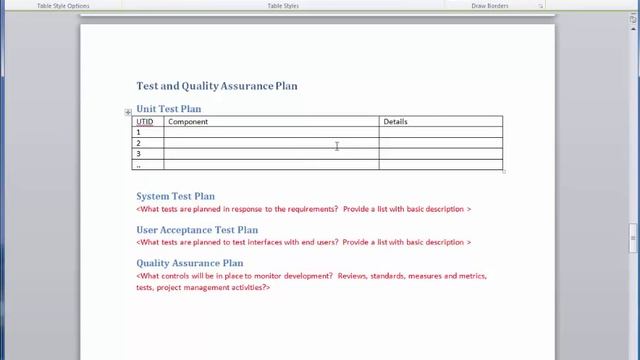
Task: Click the Details cell in row 1
Action: click(441, 132)
